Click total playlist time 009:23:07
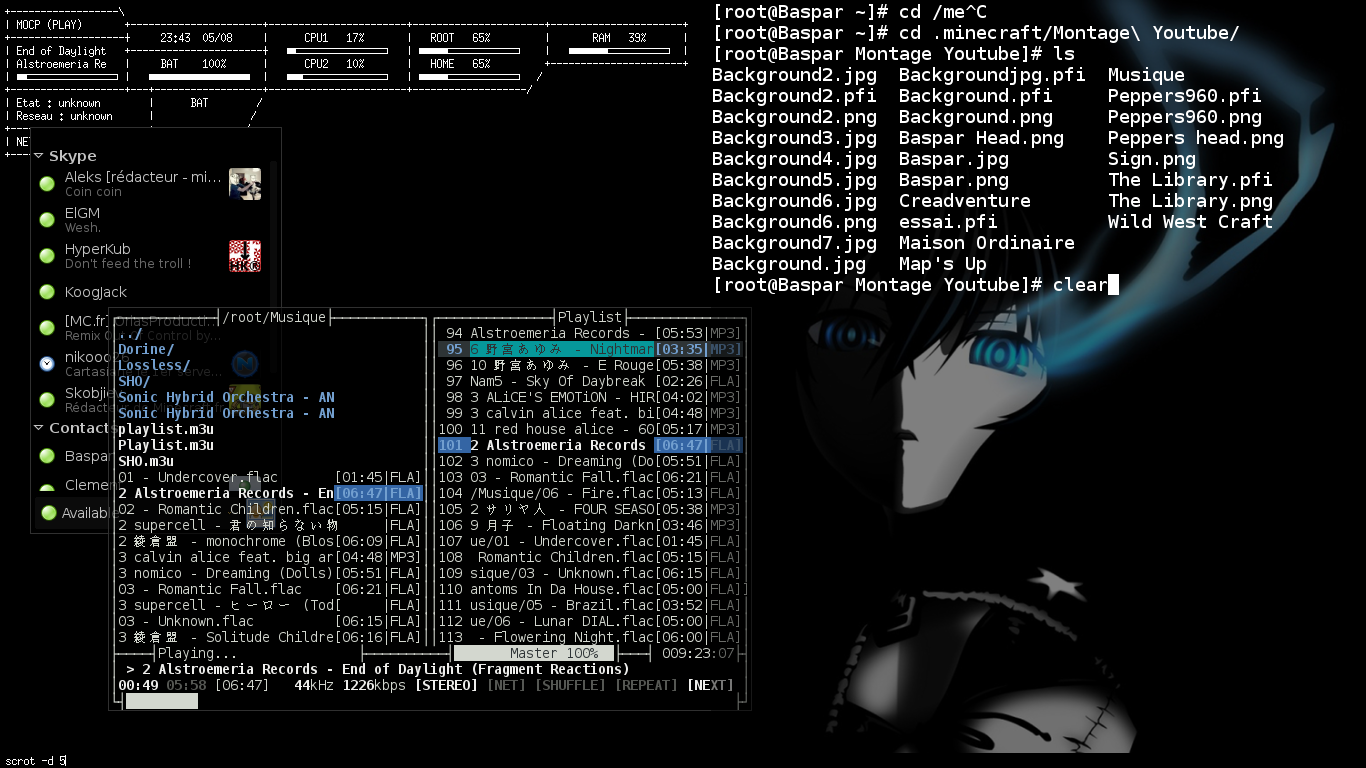This screenshot has width=1366, height=768. point(698,653)
